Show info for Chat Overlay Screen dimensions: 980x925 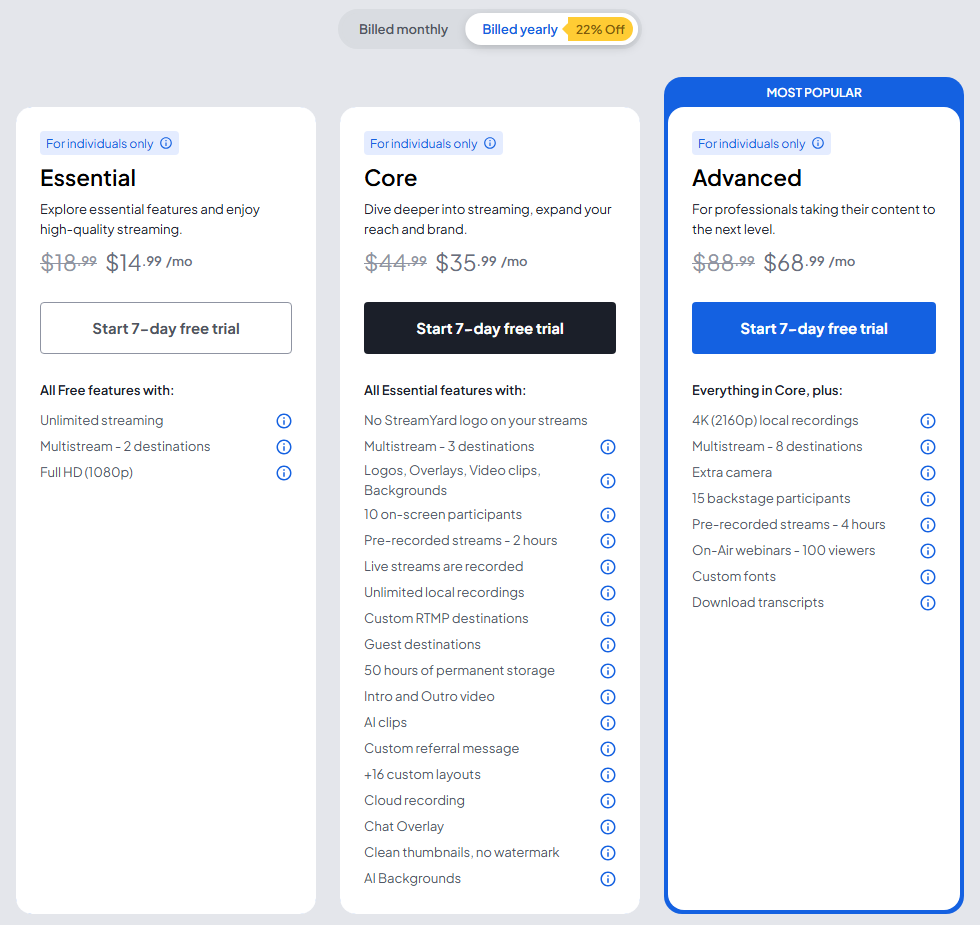point(608,827)
